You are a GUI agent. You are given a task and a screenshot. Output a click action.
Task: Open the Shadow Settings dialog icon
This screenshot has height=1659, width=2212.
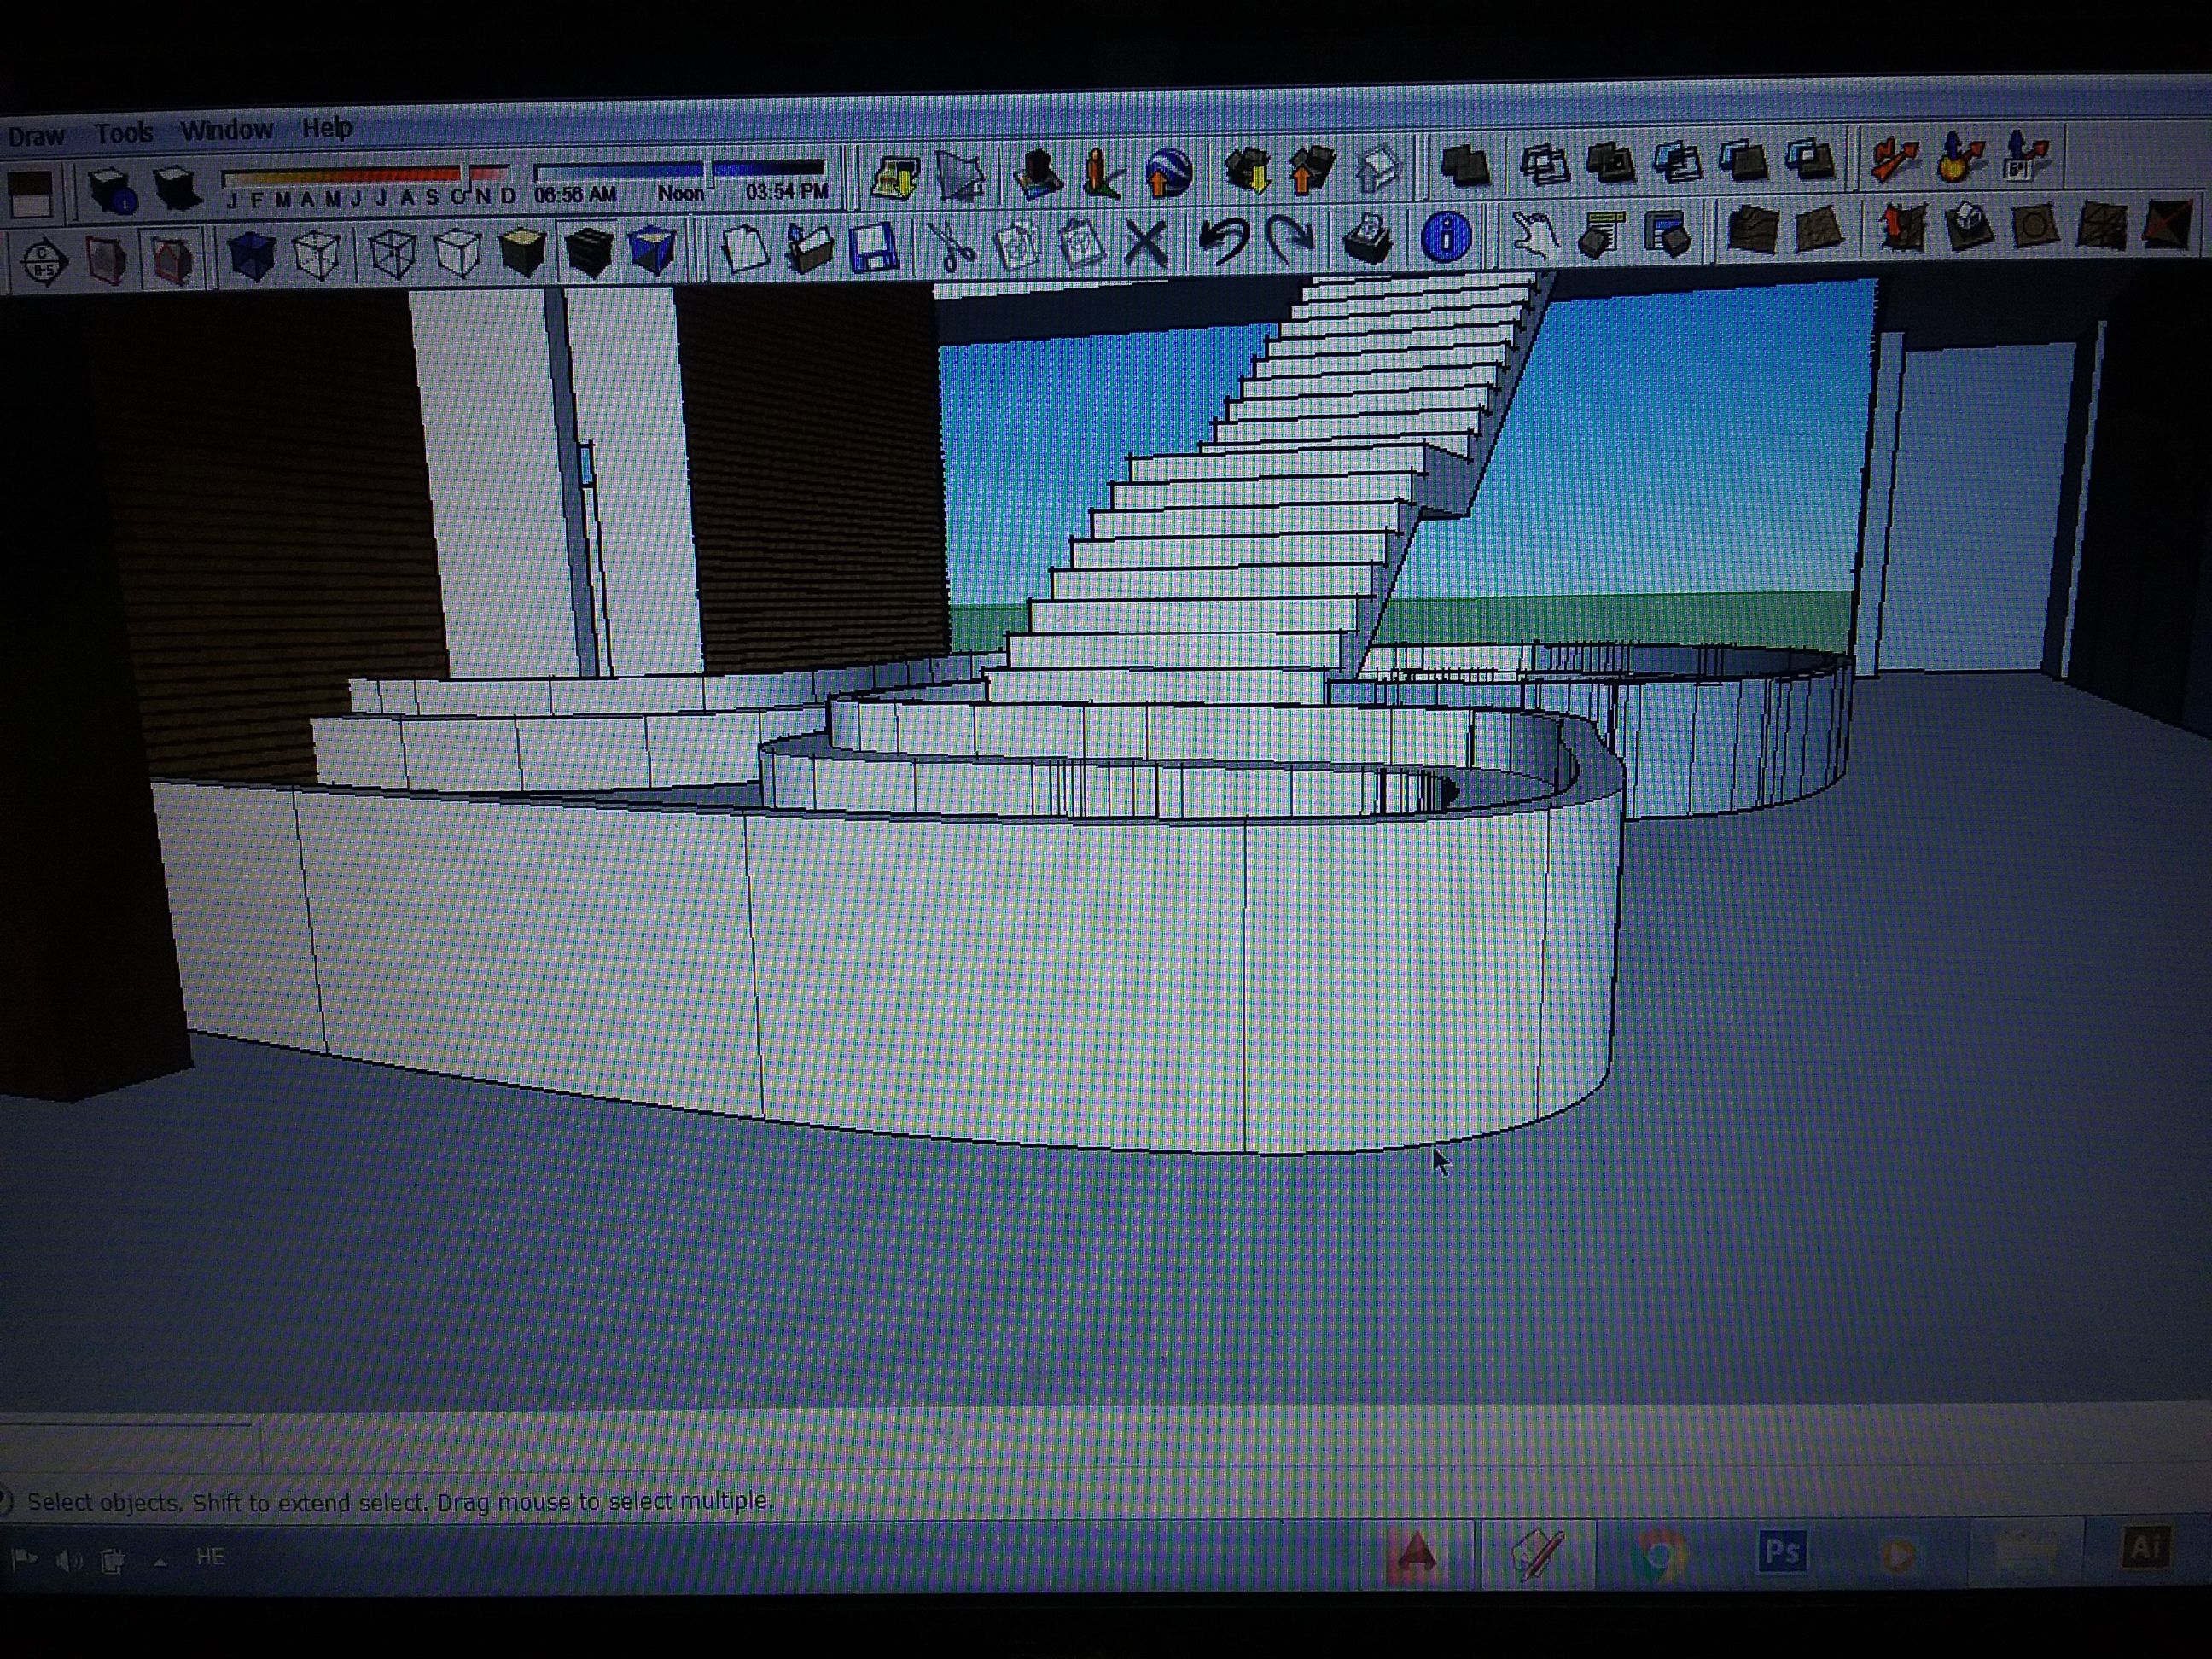(x=111, y=190)
